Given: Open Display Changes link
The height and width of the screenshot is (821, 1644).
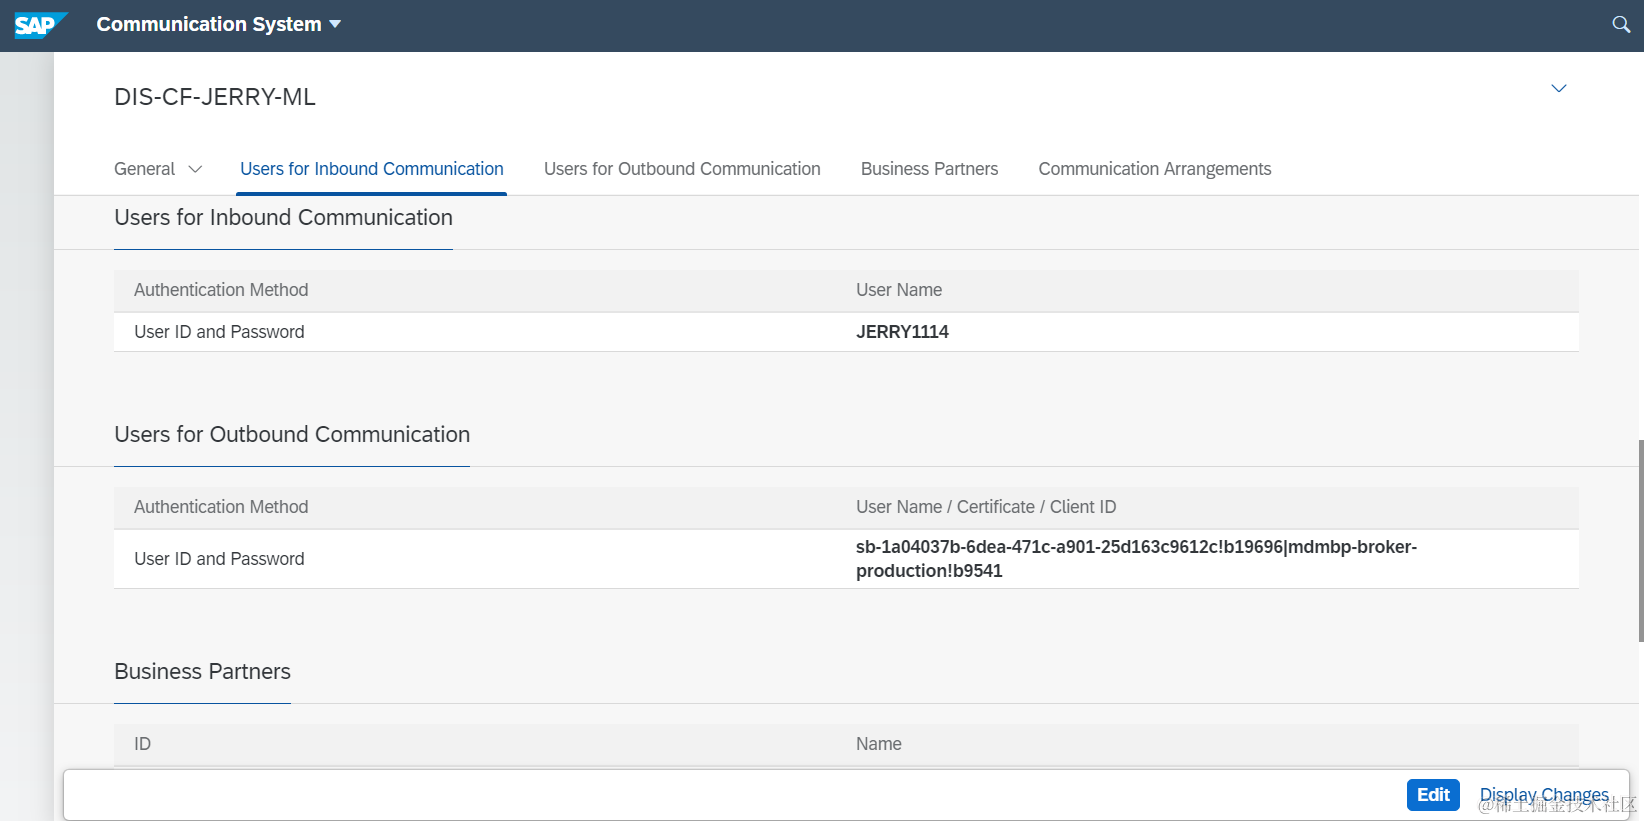Looking at the screenshot, I should (x=1544, y=795).
